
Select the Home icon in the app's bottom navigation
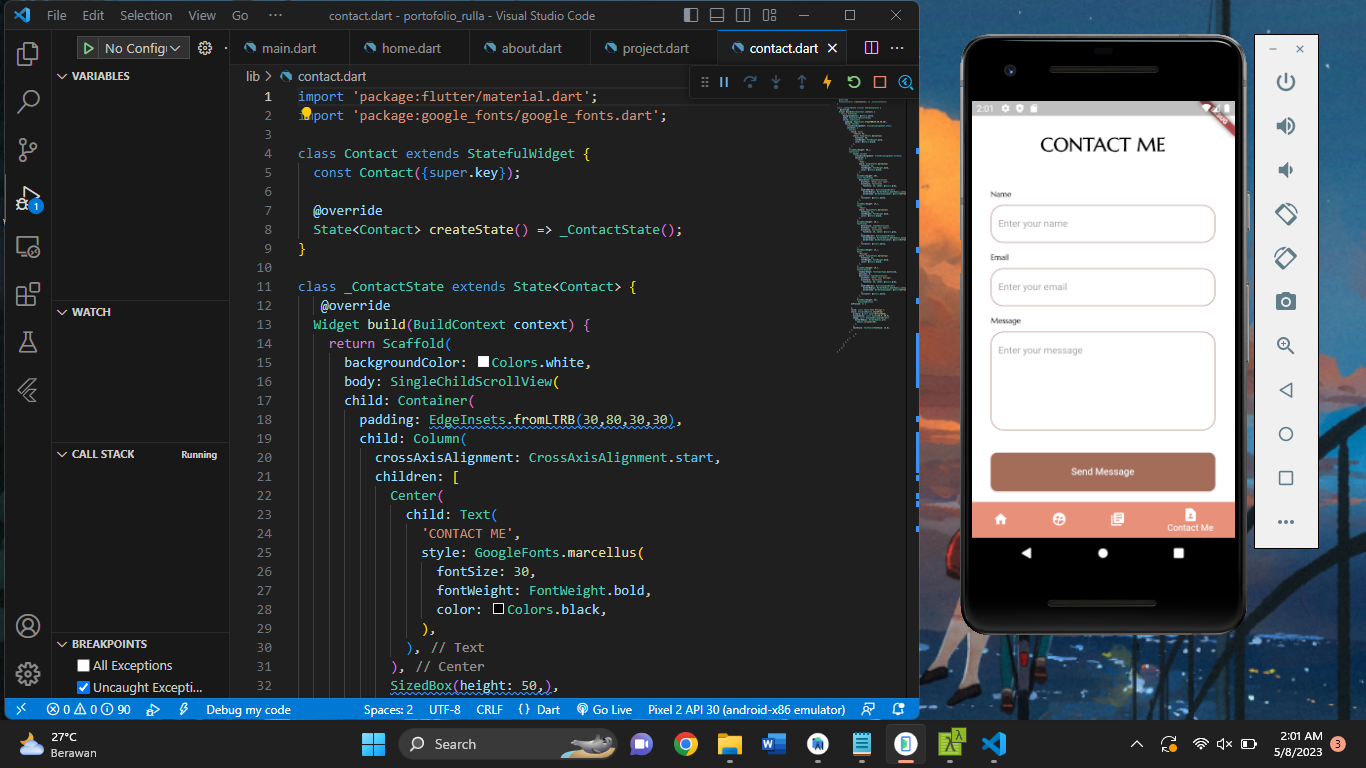click(x=999, y=519)
